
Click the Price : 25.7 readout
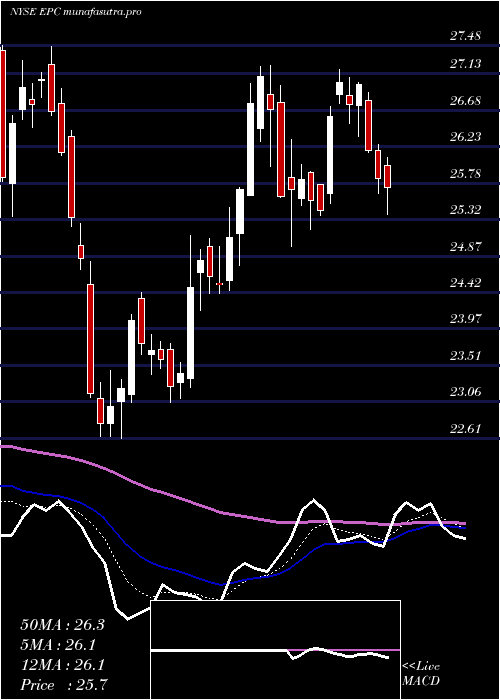[63, 684]
